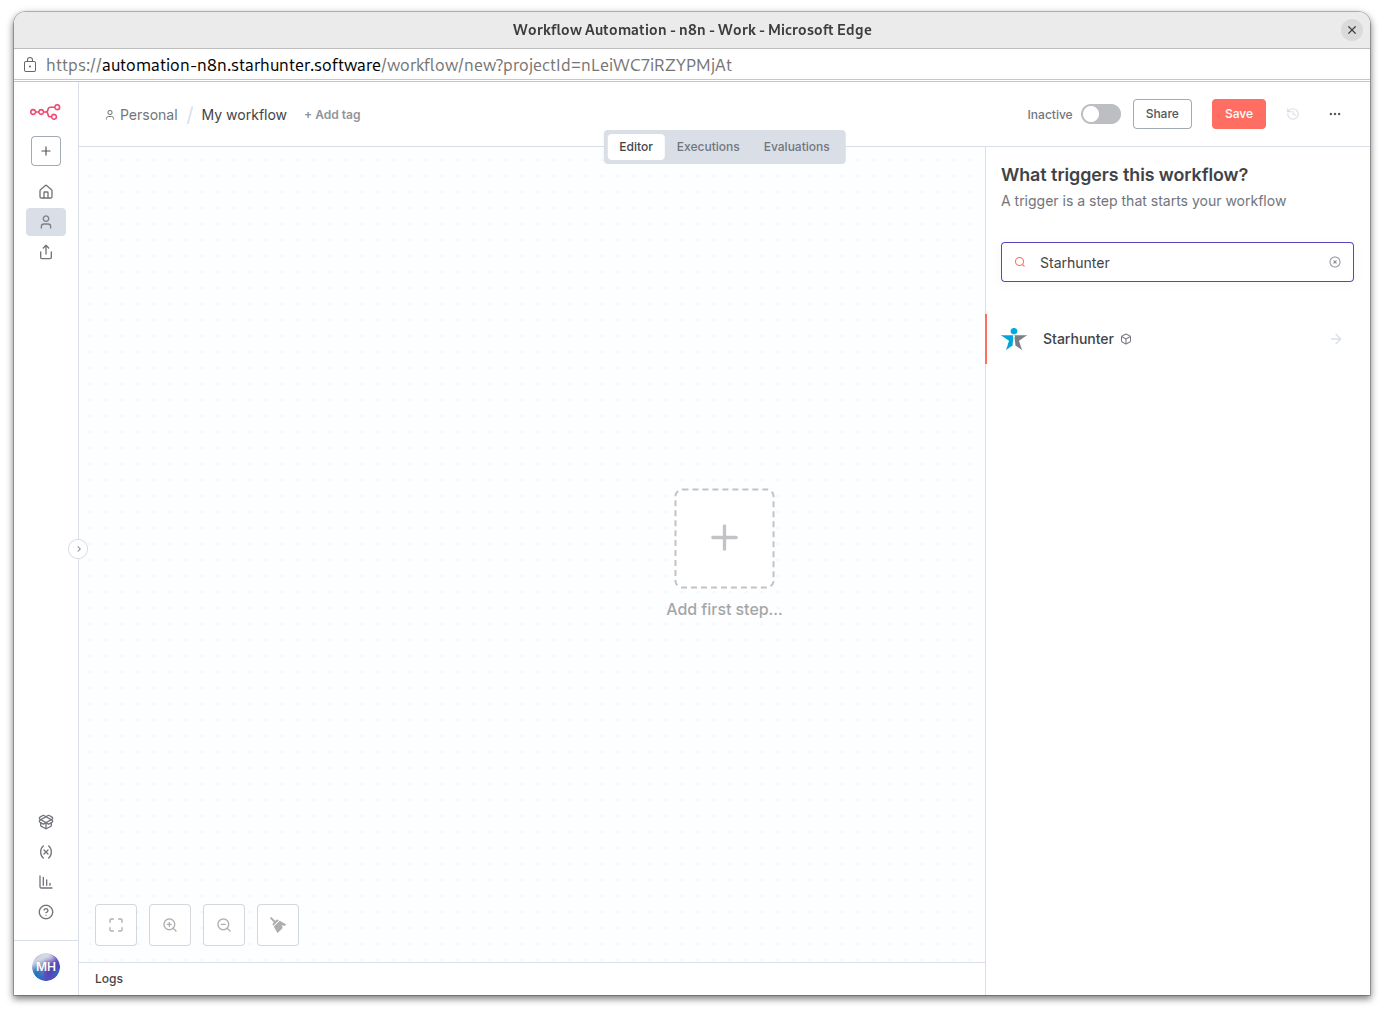Viewport: 1384px width, 1012px height.
Task: Open Templates box icon in sidebar
Action: pos(46,822)
